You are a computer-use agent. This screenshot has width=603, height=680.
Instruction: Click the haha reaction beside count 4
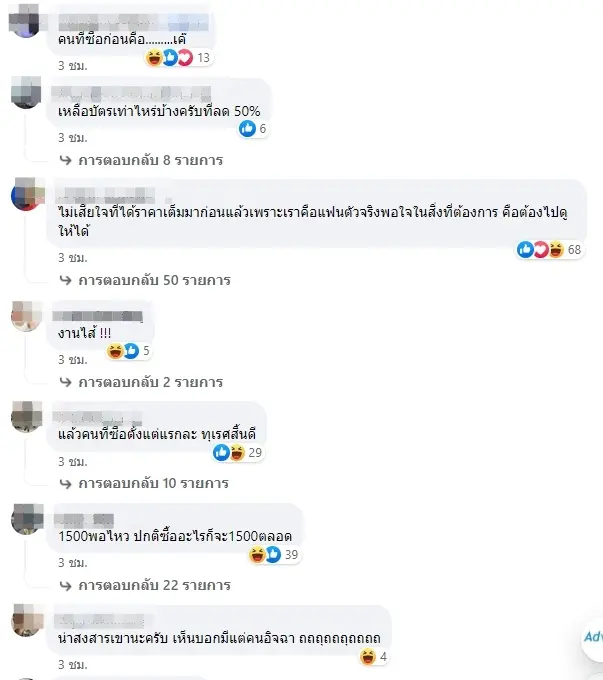point(367,657)
